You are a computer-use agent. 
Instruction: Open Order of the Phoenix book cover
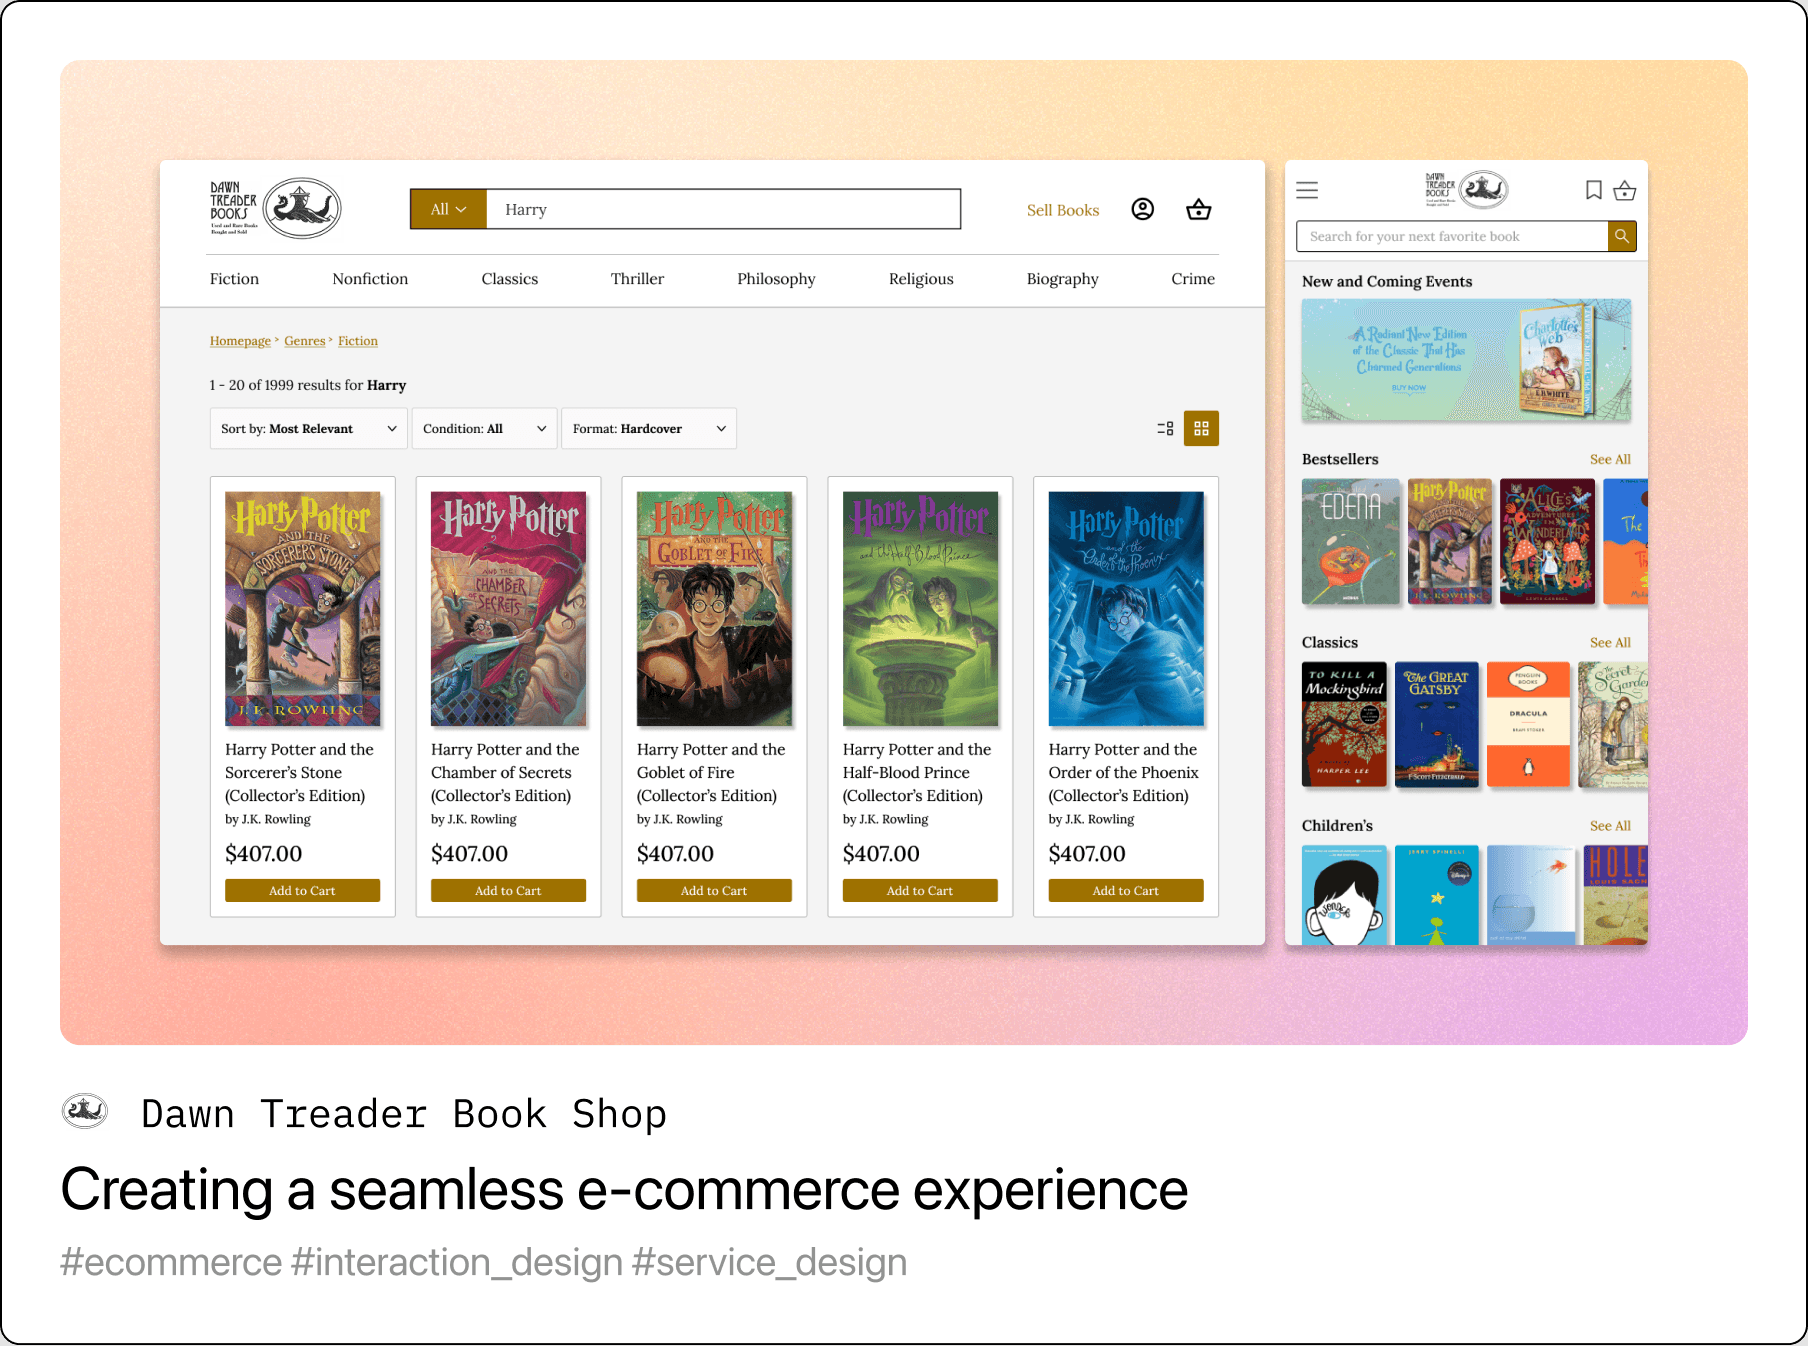coord(1126,608)
